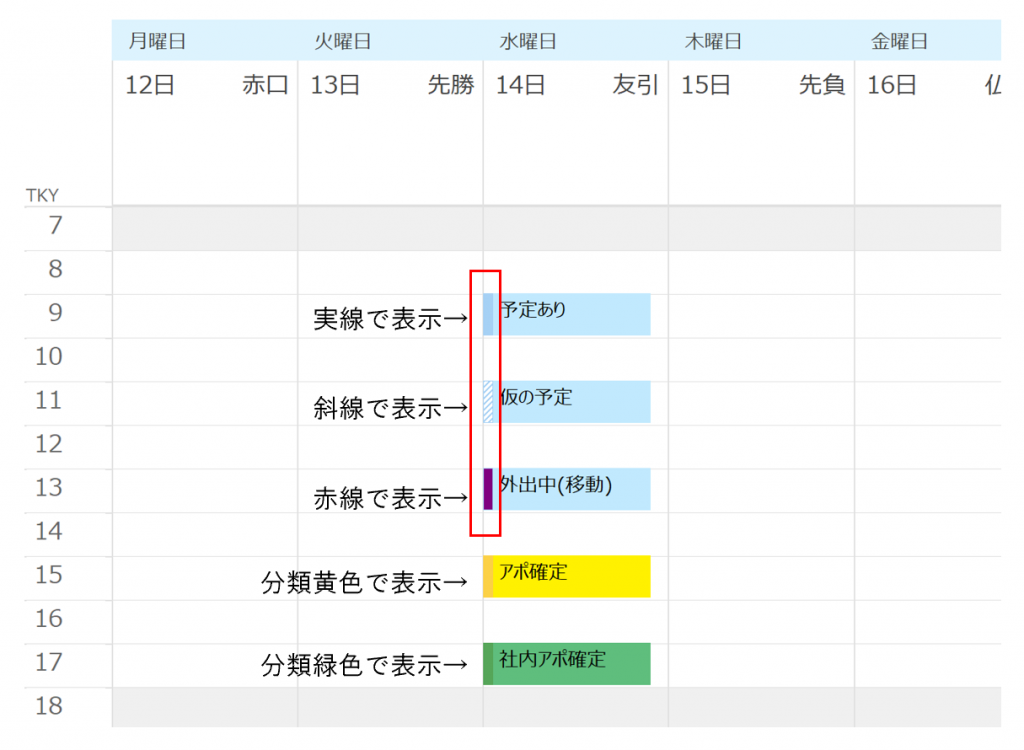Choose the 木曜日 day header
Image resolution: width=1024 pixels, height=750 pixels.
tap(713, 42)
